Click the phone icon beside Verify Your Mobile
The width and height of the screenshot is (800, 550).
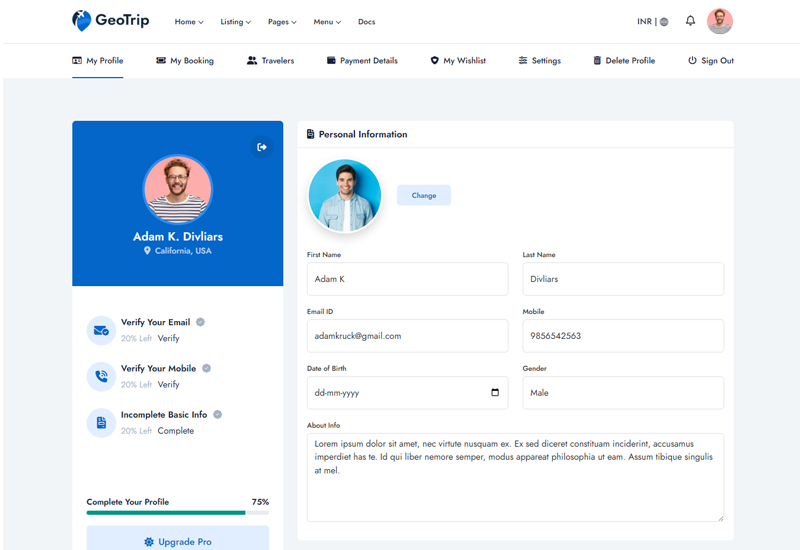pos(101,377)
